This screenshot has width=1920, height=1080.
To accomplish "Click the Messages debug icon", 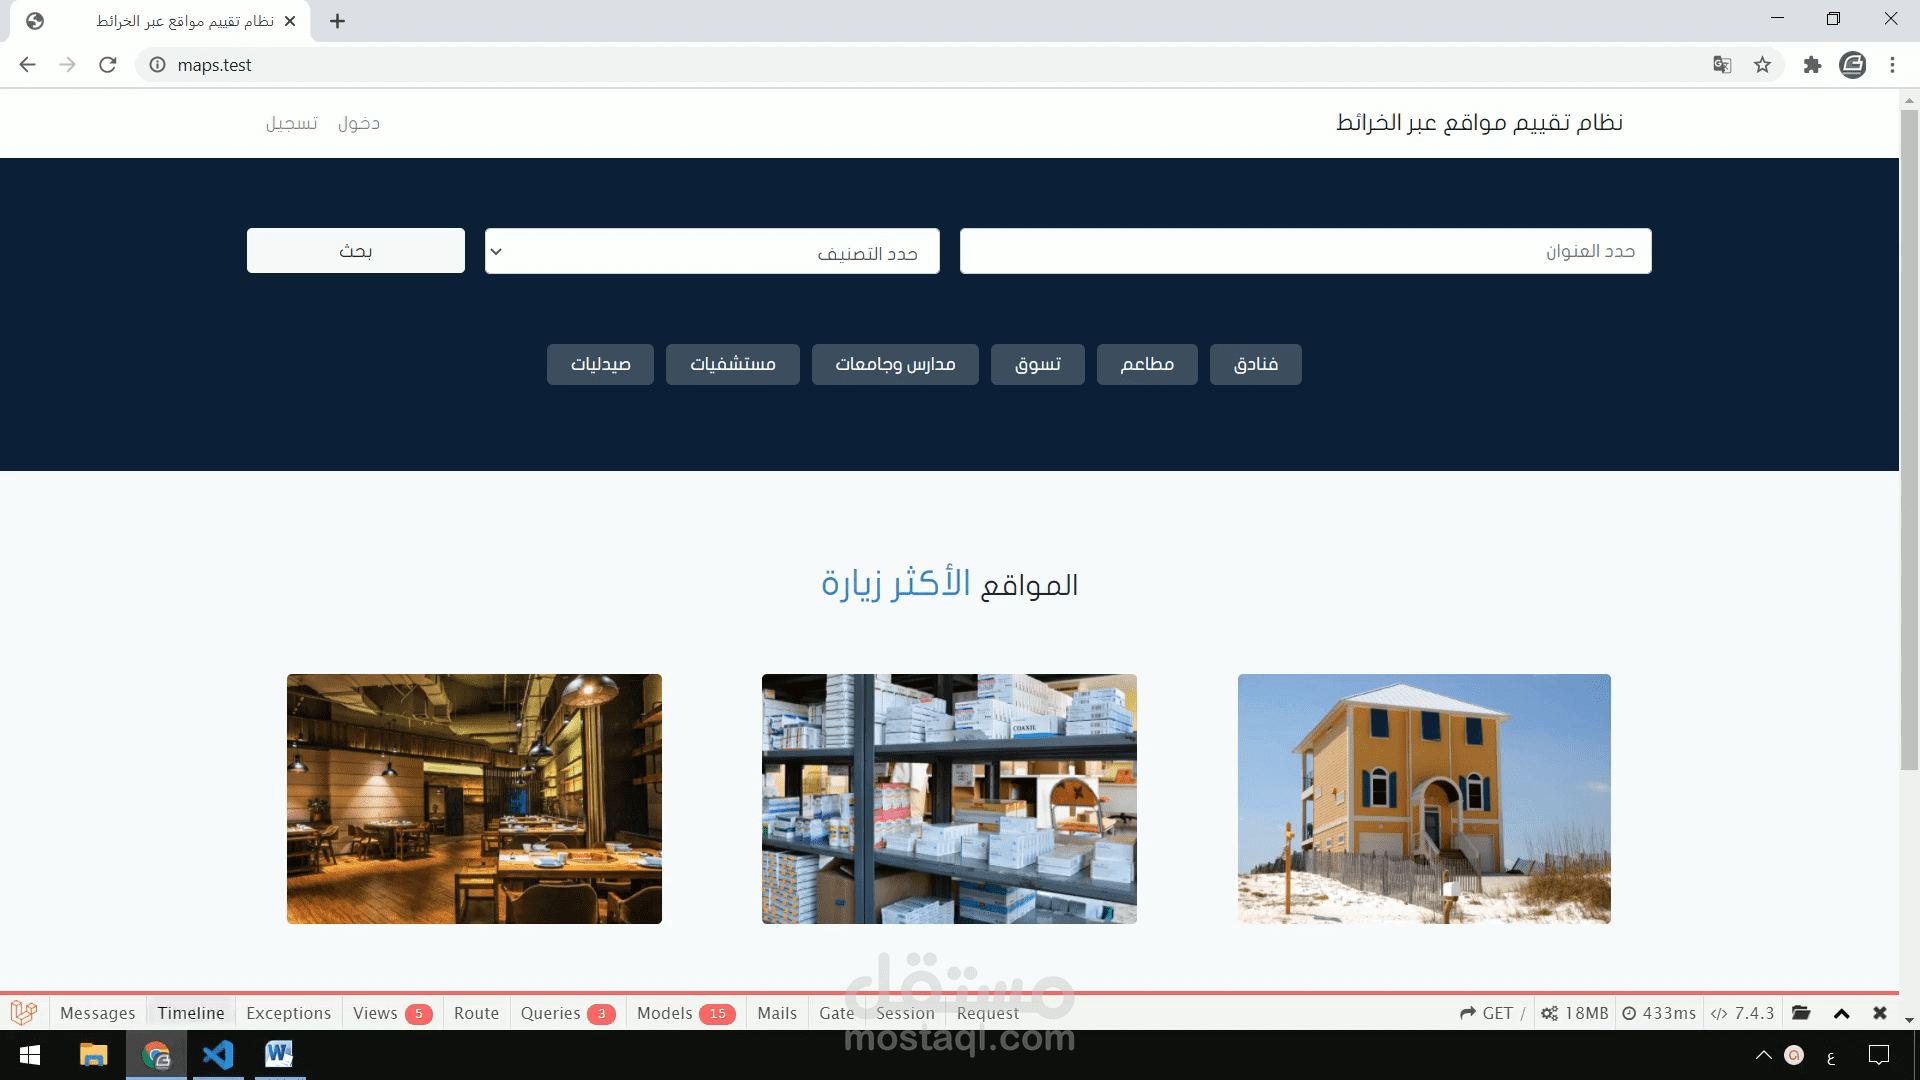I will tap(98, 1013).
